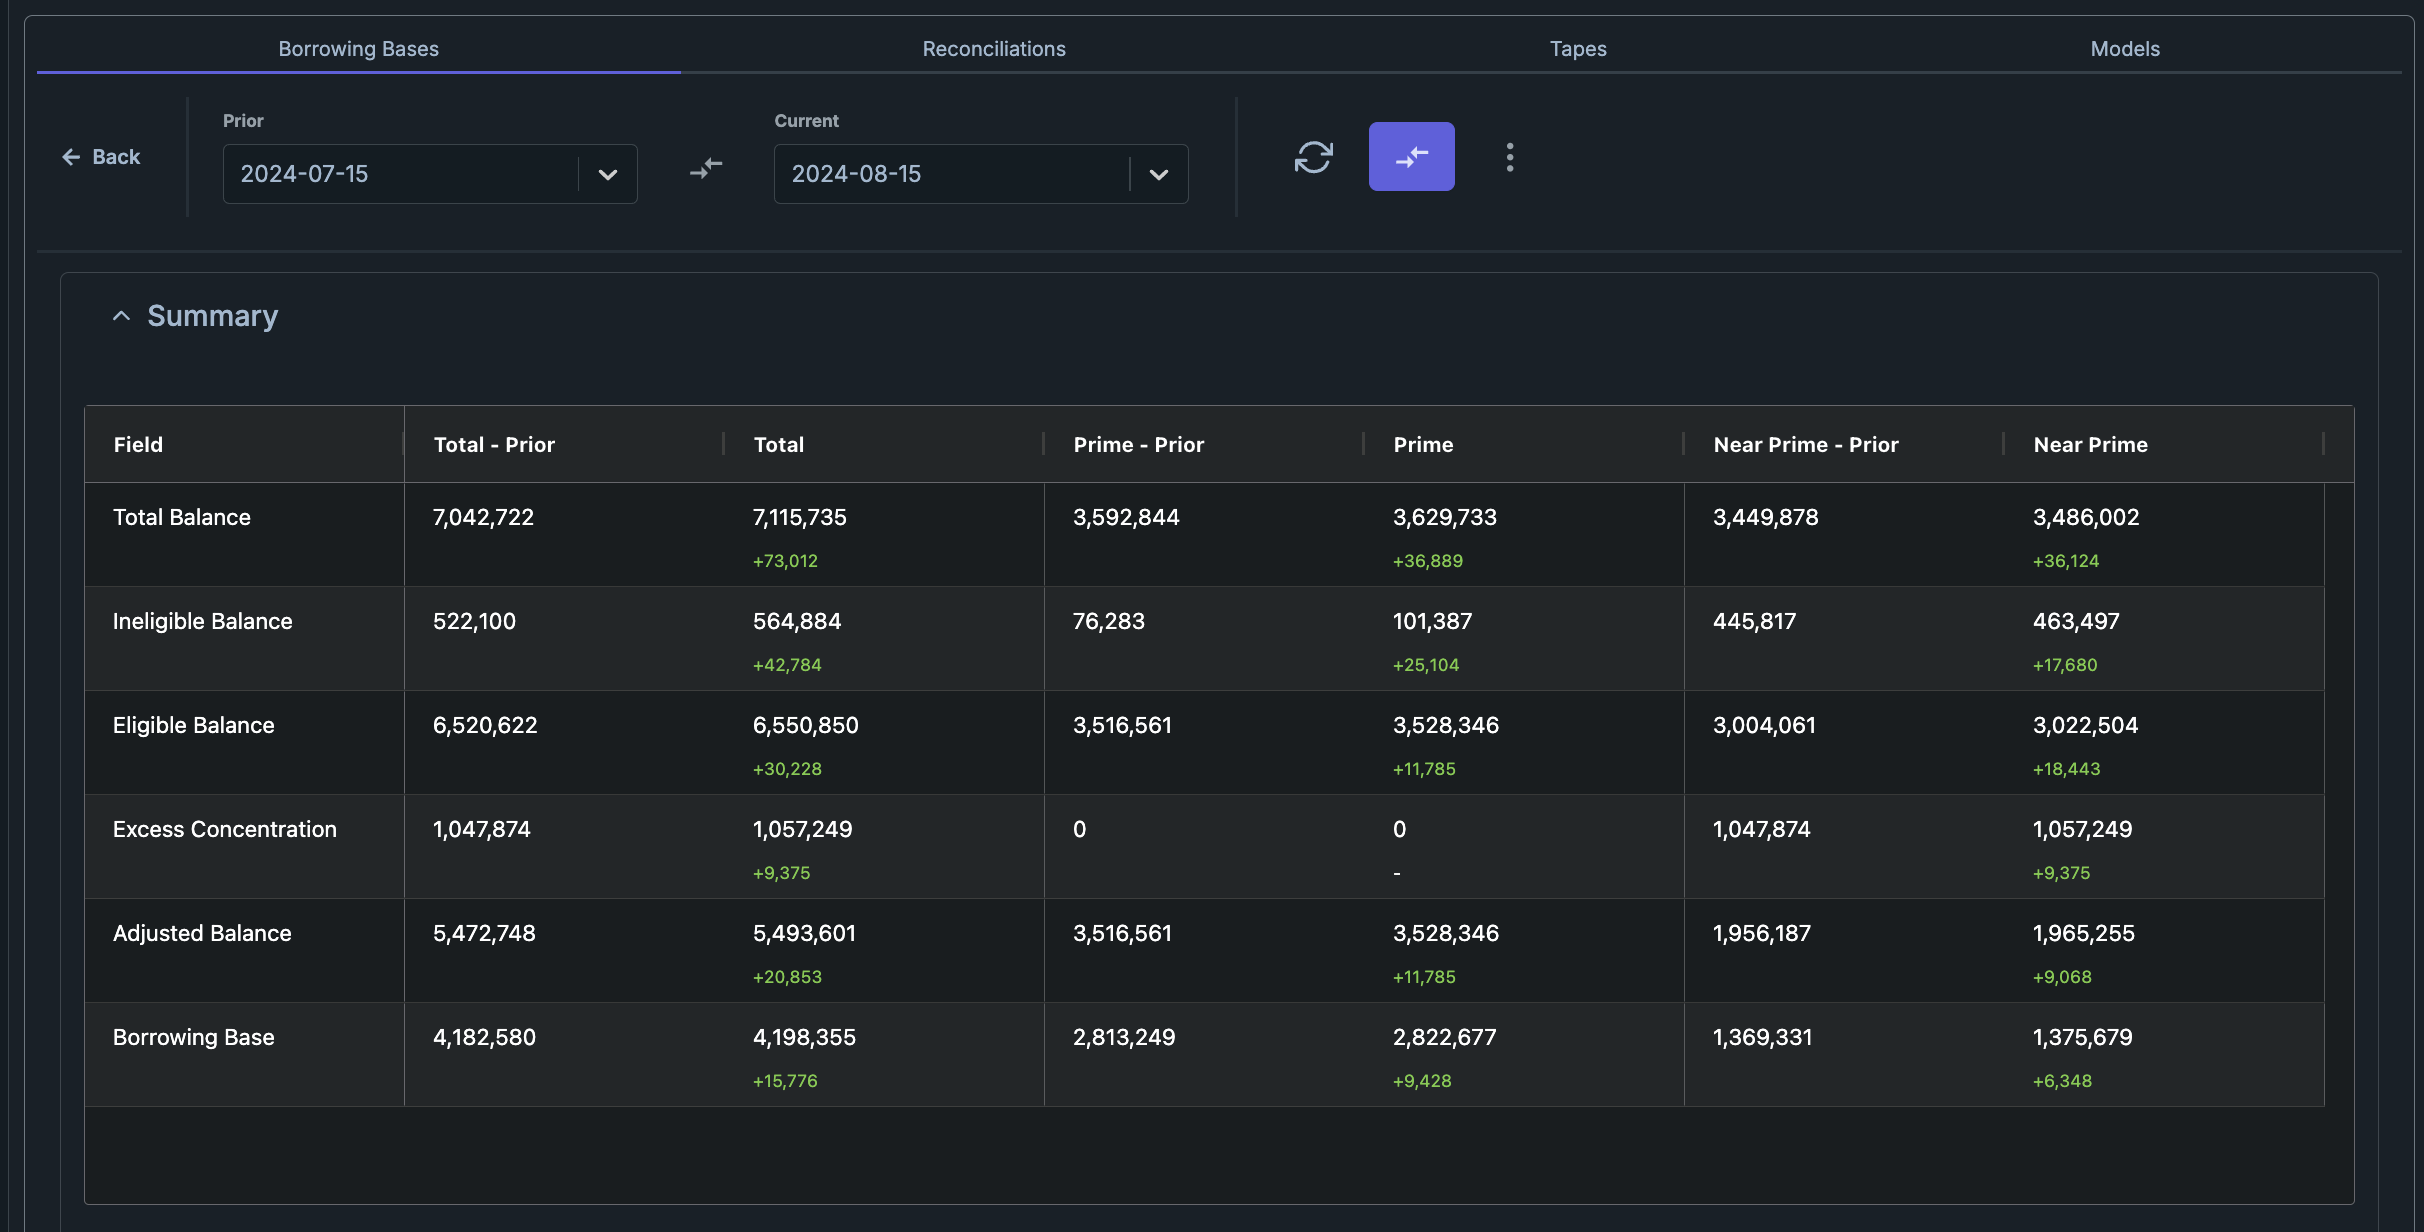This screenshot has height=1232, width=2424.
Task: Click the Near Prime column header
Action: tap(2090, 445)
